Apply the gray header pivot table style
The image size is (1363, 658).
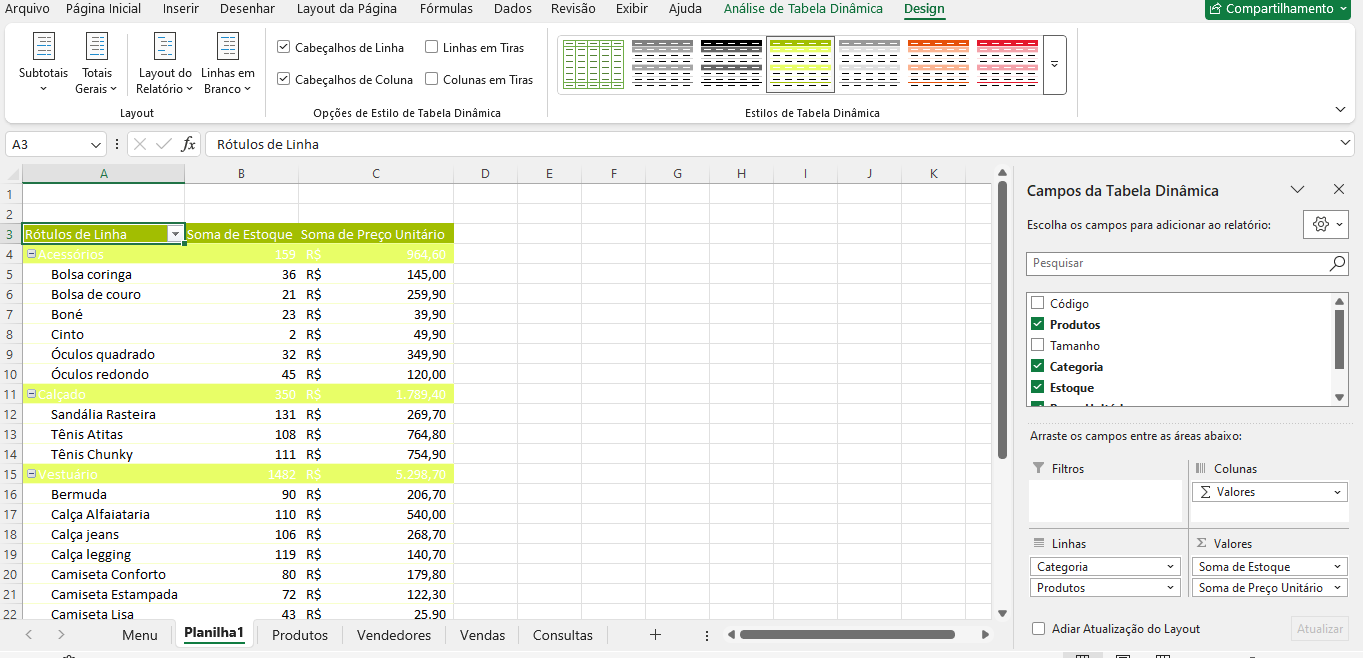[x=662, y=65]
